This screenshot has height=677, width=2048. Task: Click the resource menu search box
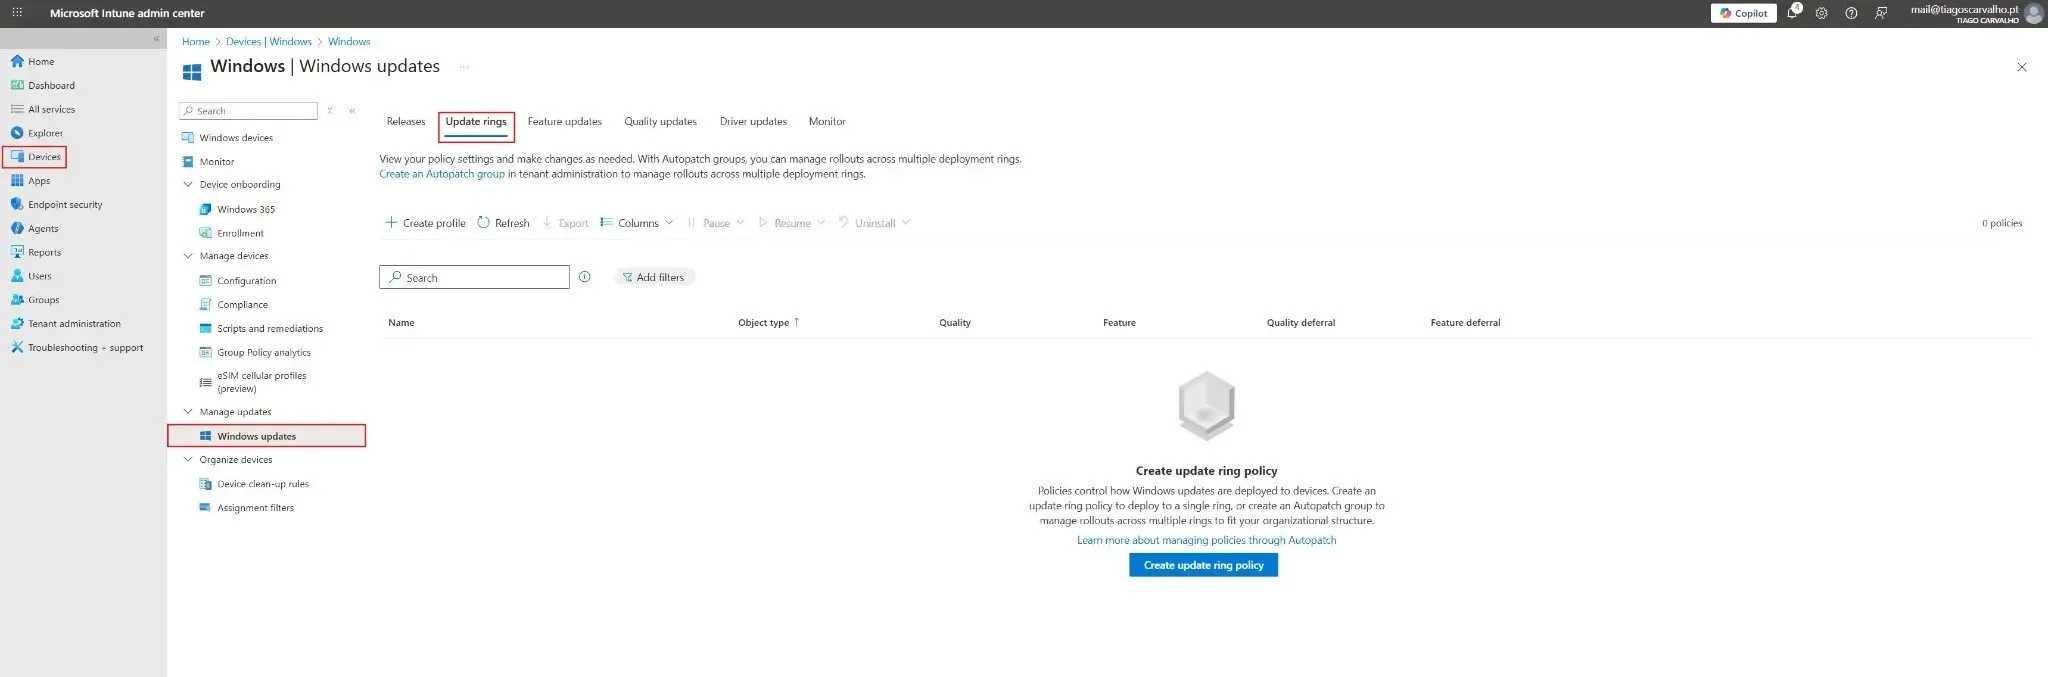click(x=248, y=111)
